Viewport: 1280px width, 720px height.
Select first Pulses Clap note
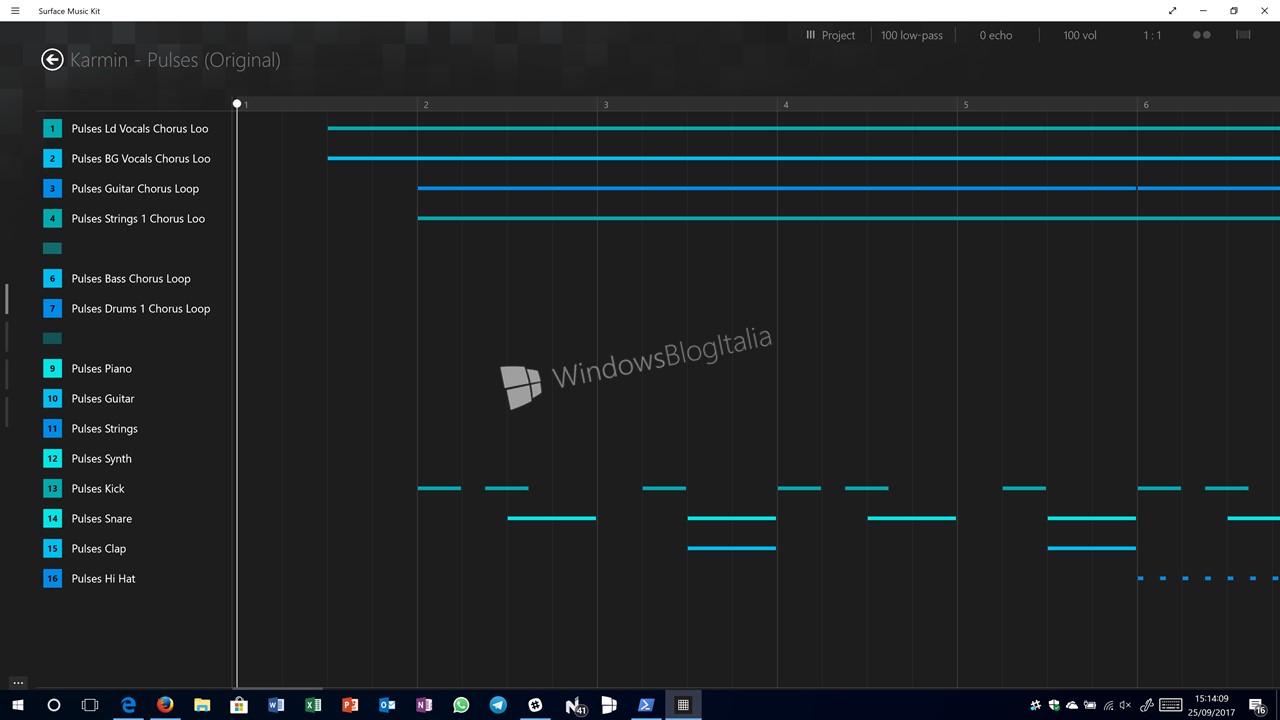pyautogui.click(x=731, y=548)
